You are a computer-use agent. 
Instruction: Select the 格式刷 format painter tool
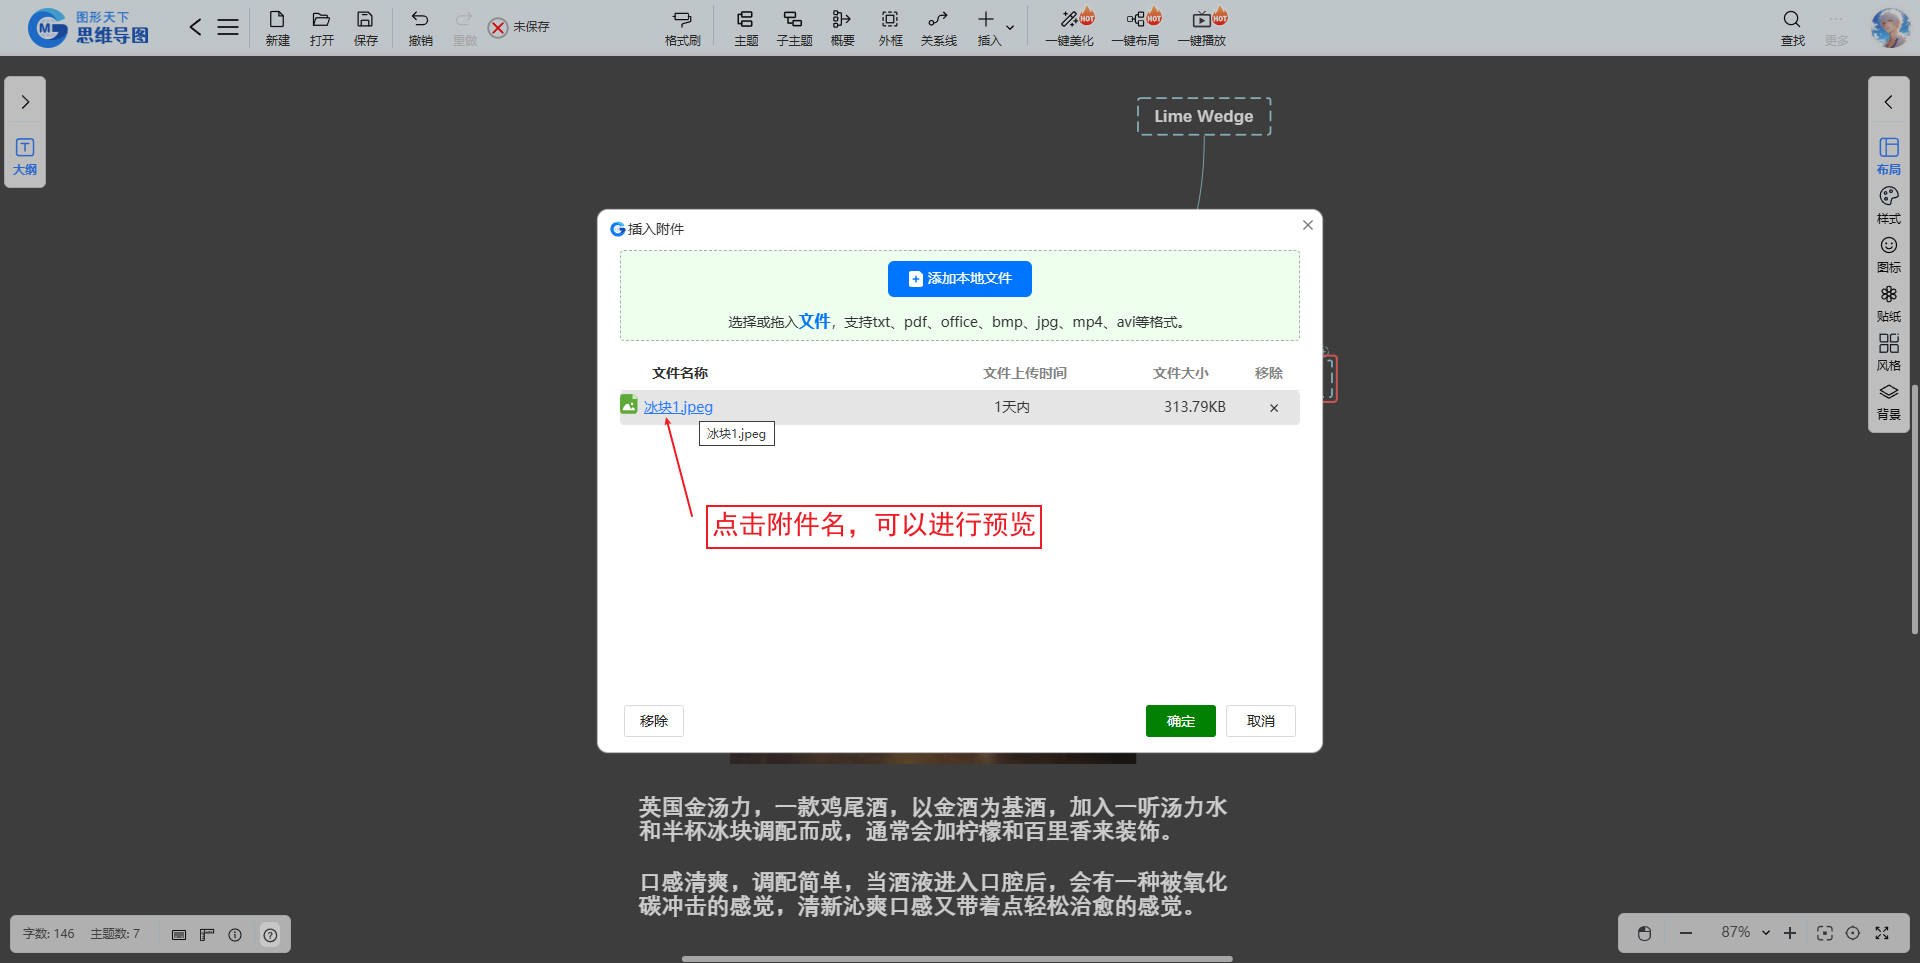coord(682,27)
